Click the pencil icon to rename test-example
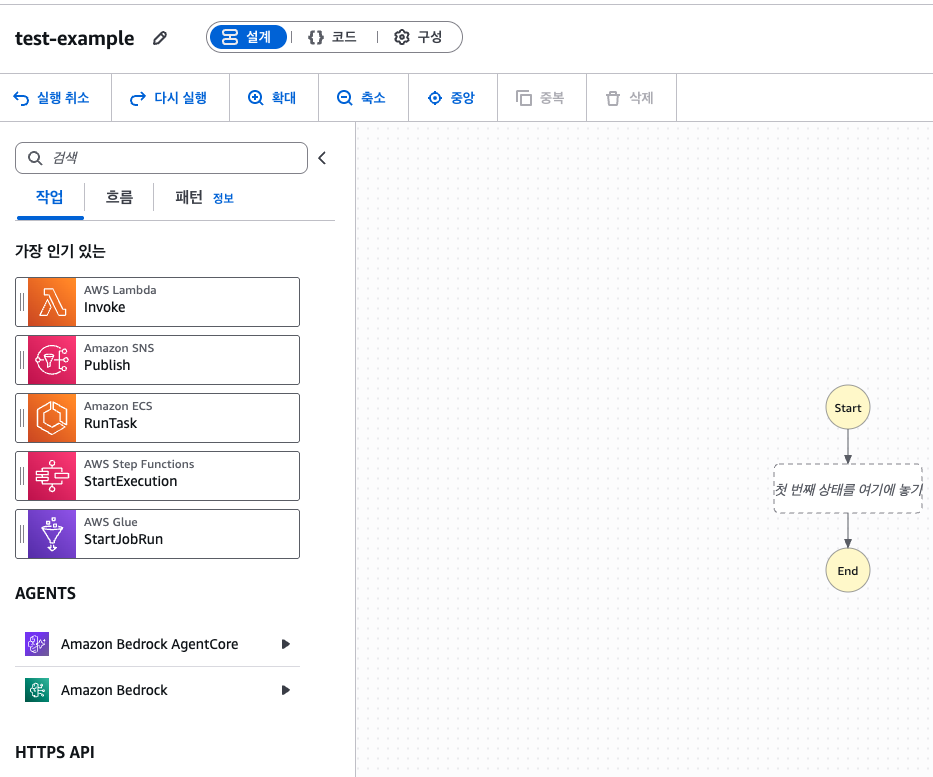The image size is (933, 777). point(159,38)
